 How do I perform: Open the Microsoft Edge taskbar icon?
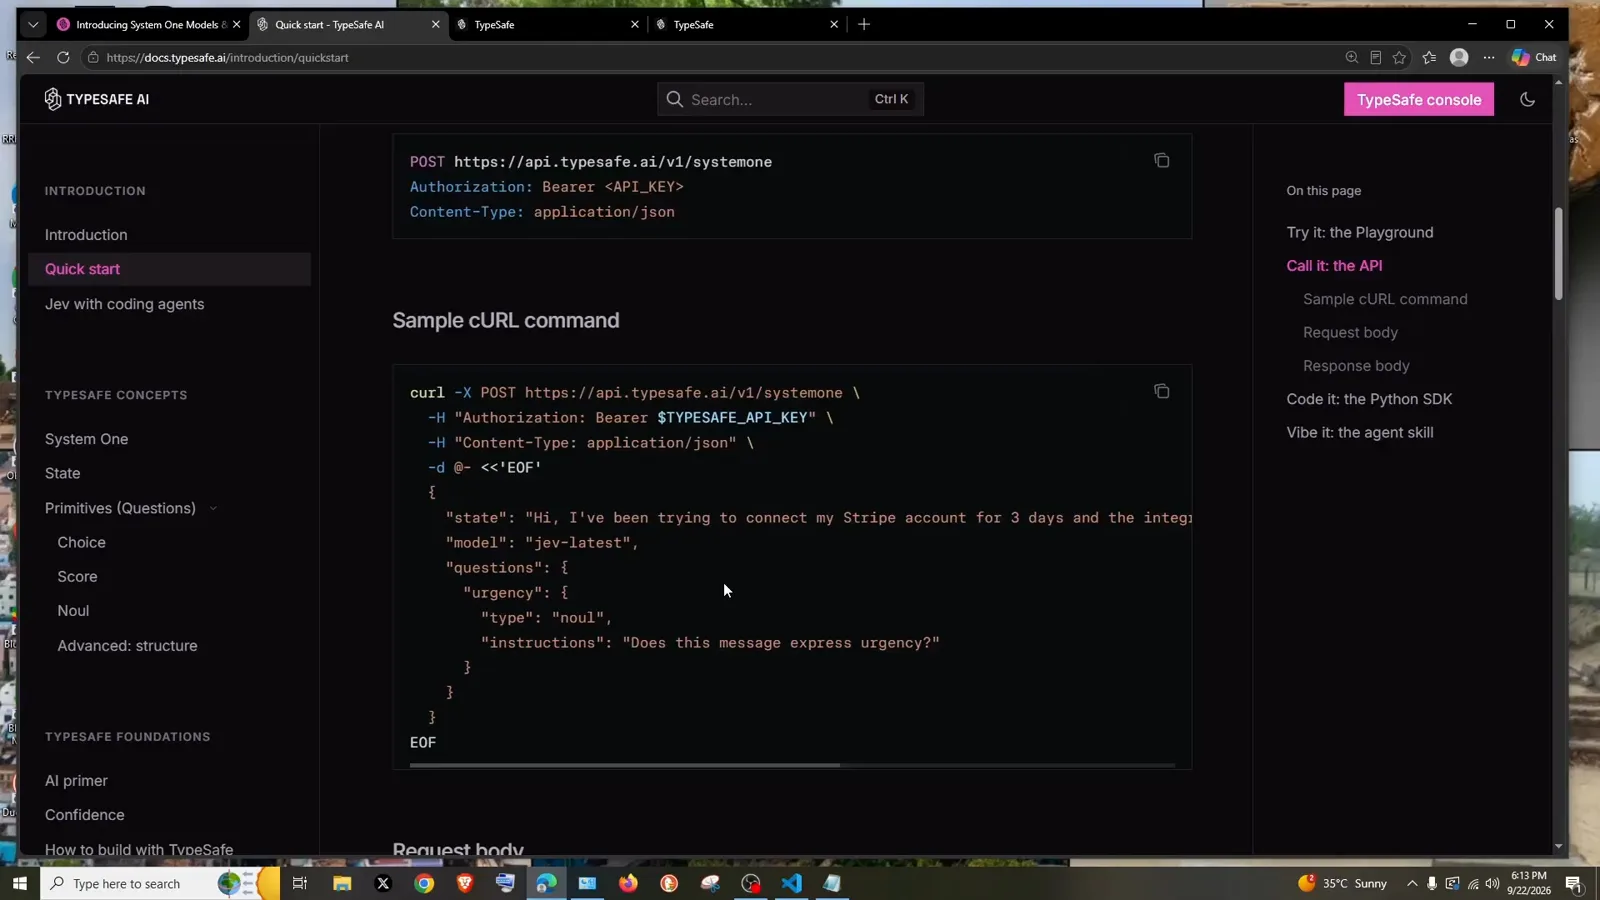(546, 883)
